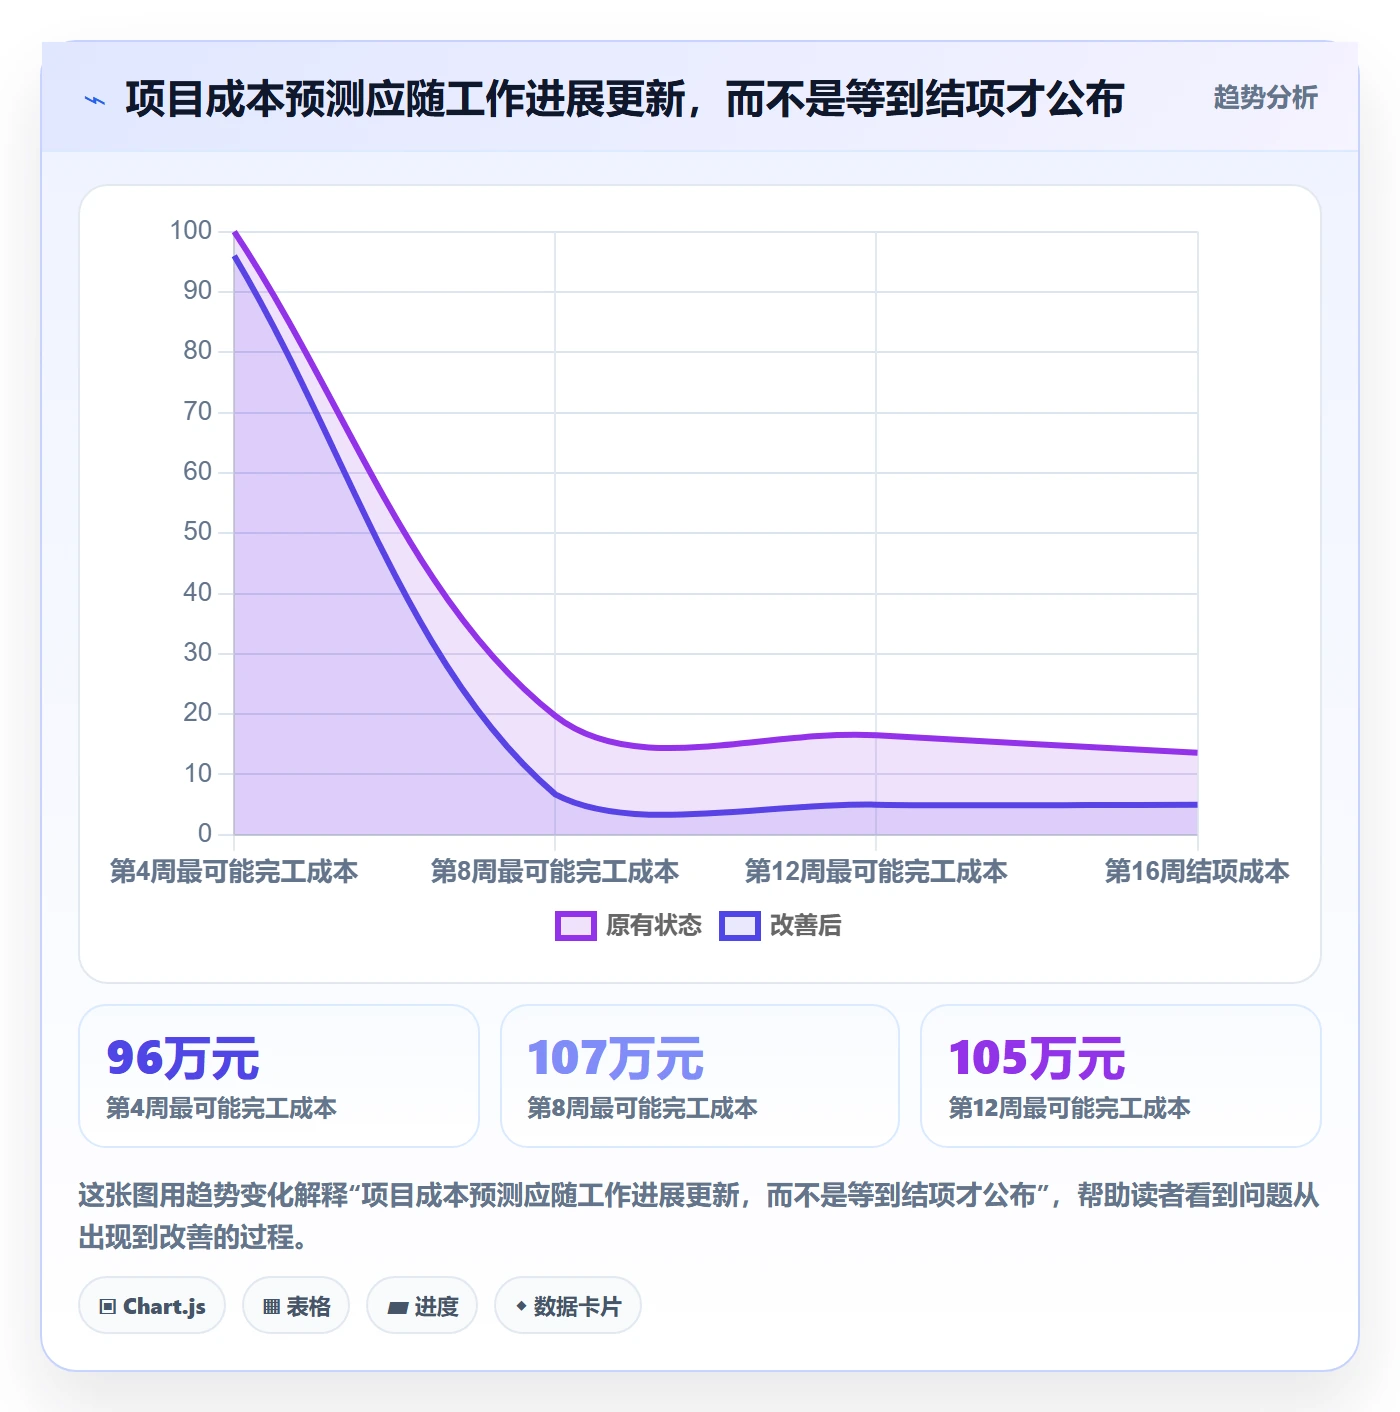Click the 50 value on the y-axis
1400x1412 pixels.
coord(198,532)
